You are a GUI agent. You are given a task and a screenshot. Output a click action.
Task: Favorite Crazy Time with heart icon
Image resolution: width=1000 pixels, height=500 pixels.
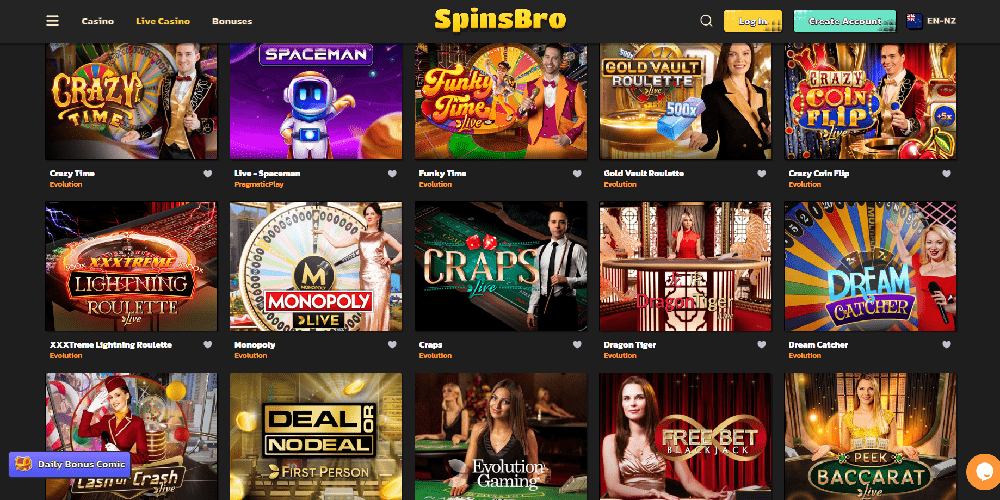click(x=207, y=173)
